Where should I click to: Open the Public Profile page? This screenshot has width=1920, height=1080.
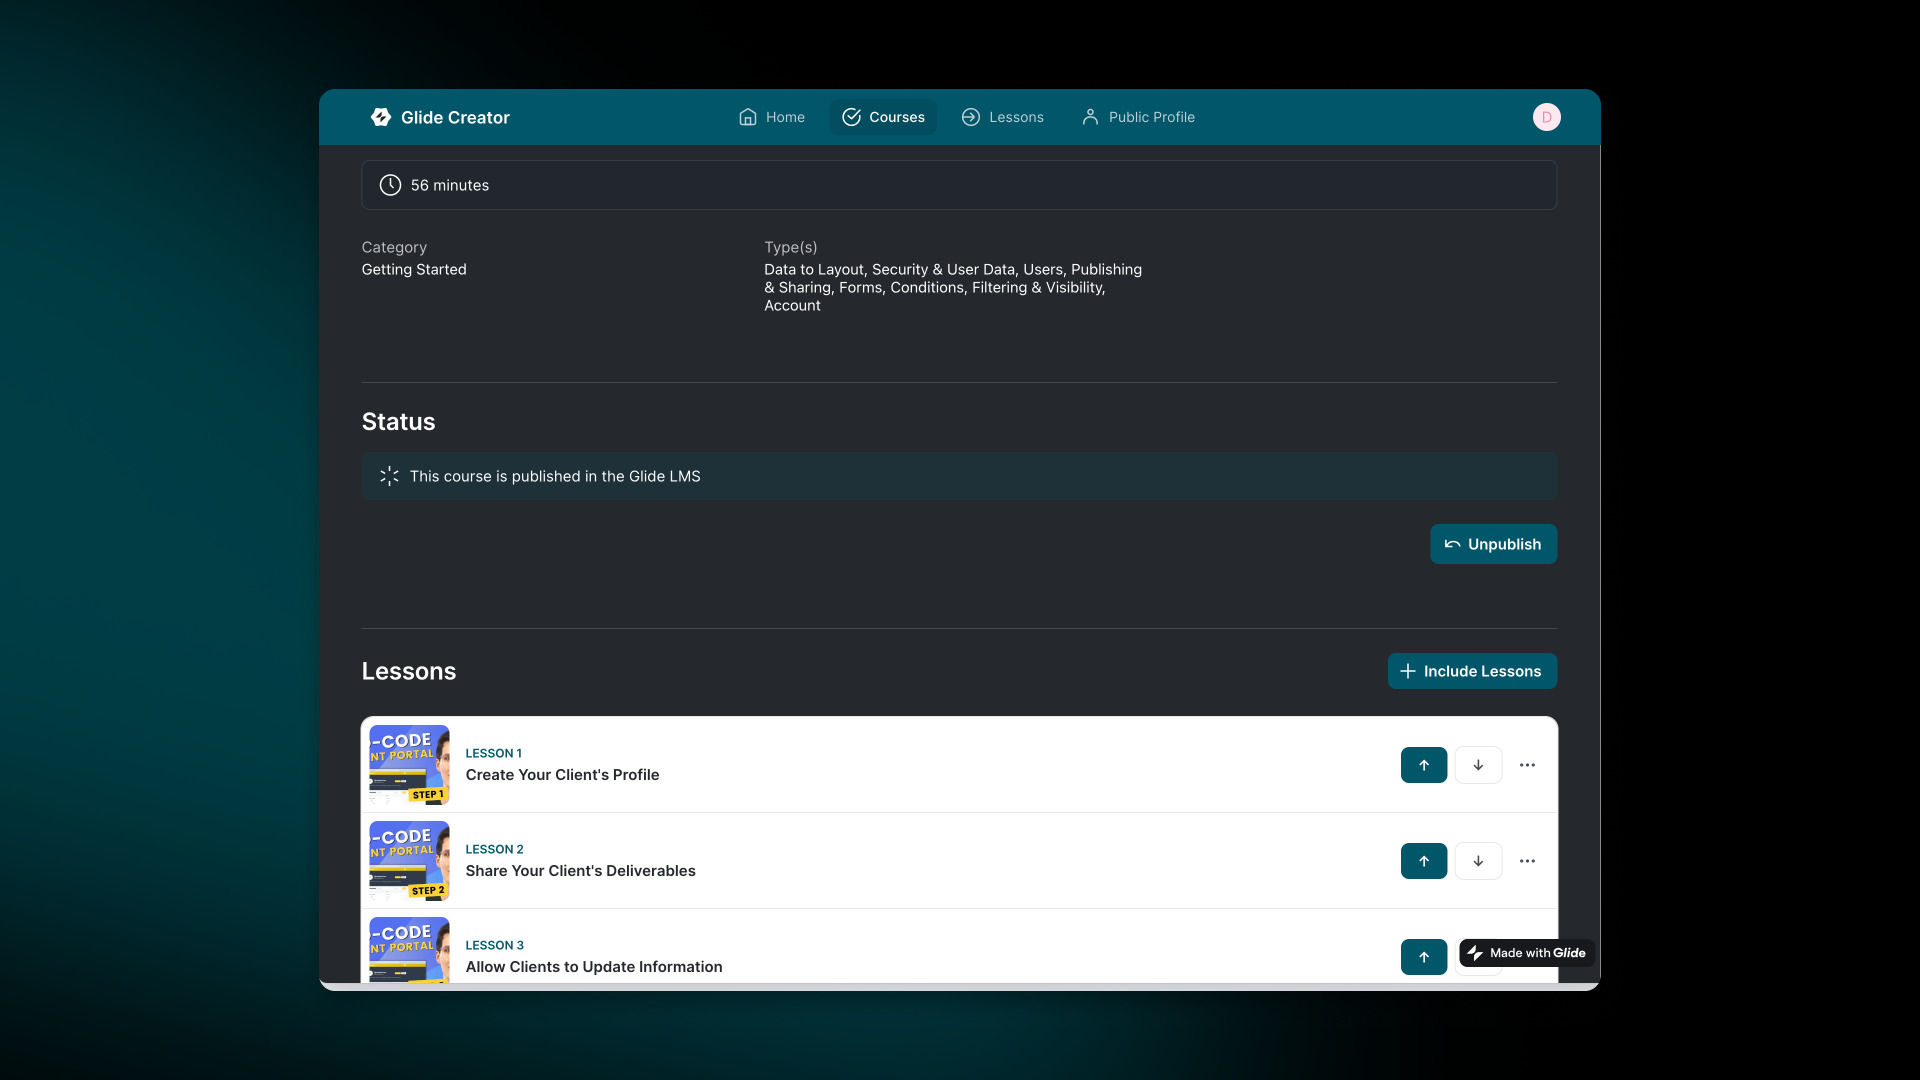point(1138,117)
